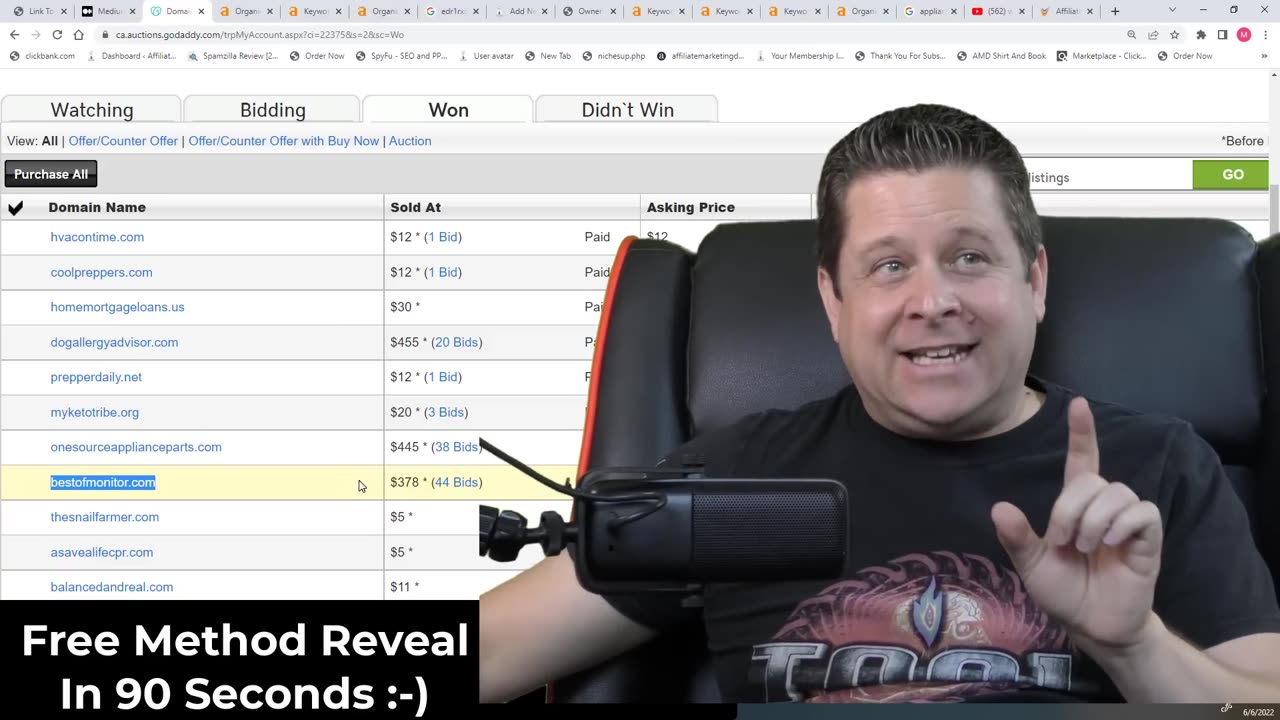Bookmark this page with star icon
The width and height of the screenshot is (1280, 720).
[x=1174, y=34]
